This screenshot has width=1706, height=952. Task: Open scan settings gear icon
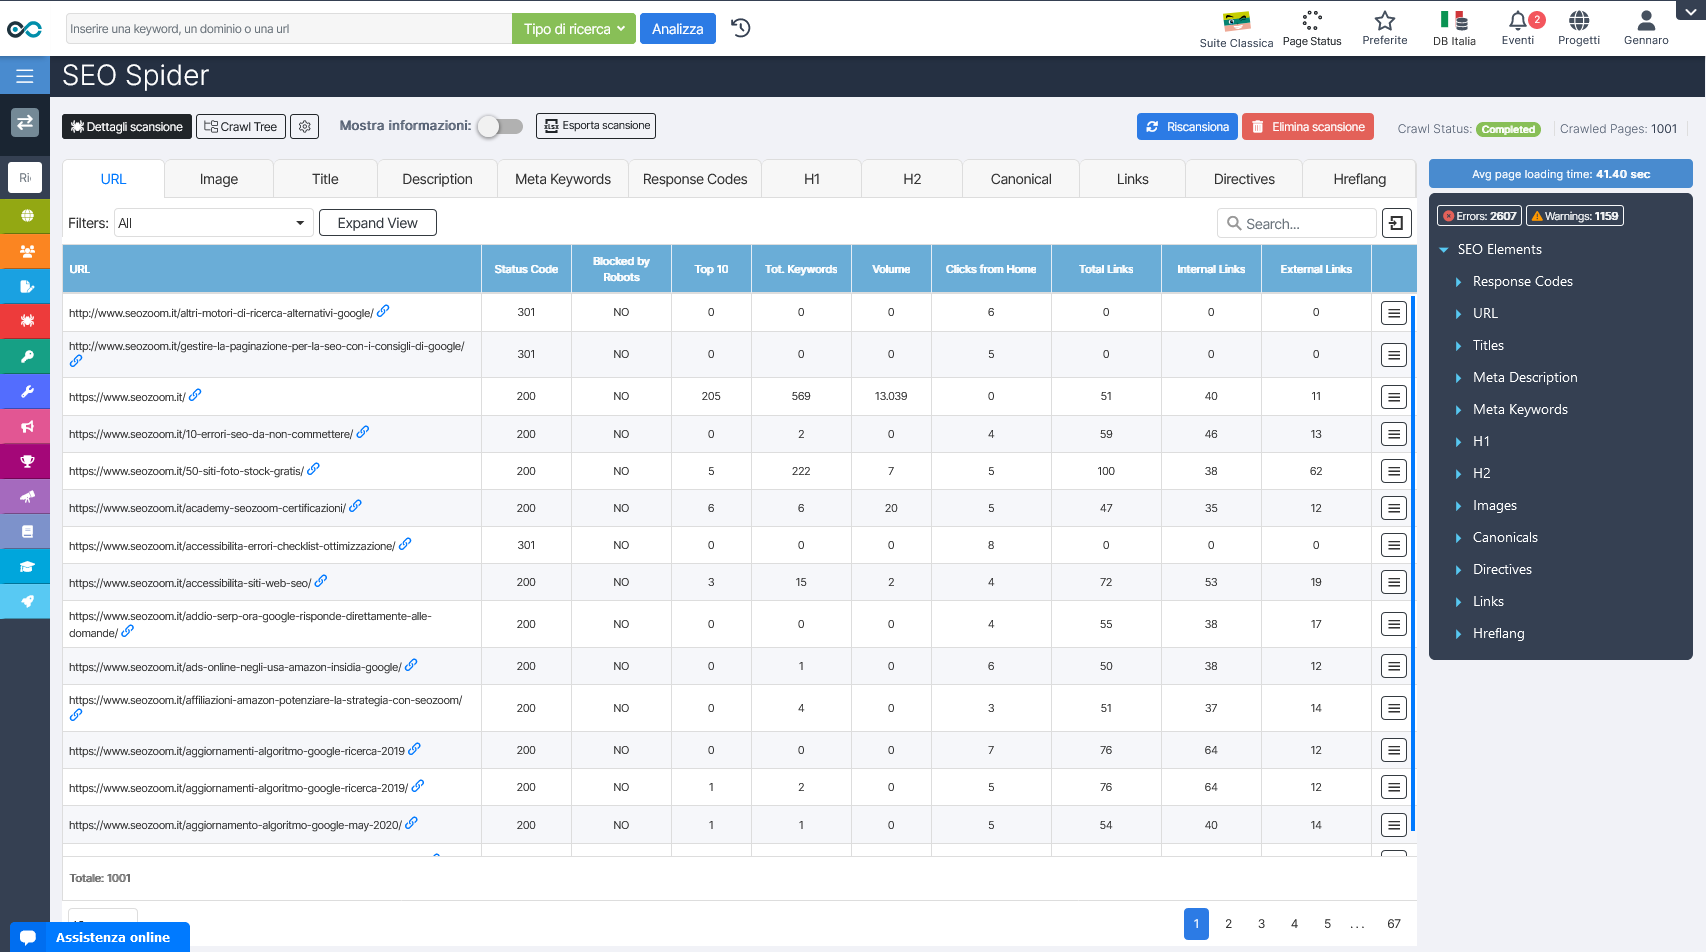[305, 127]
